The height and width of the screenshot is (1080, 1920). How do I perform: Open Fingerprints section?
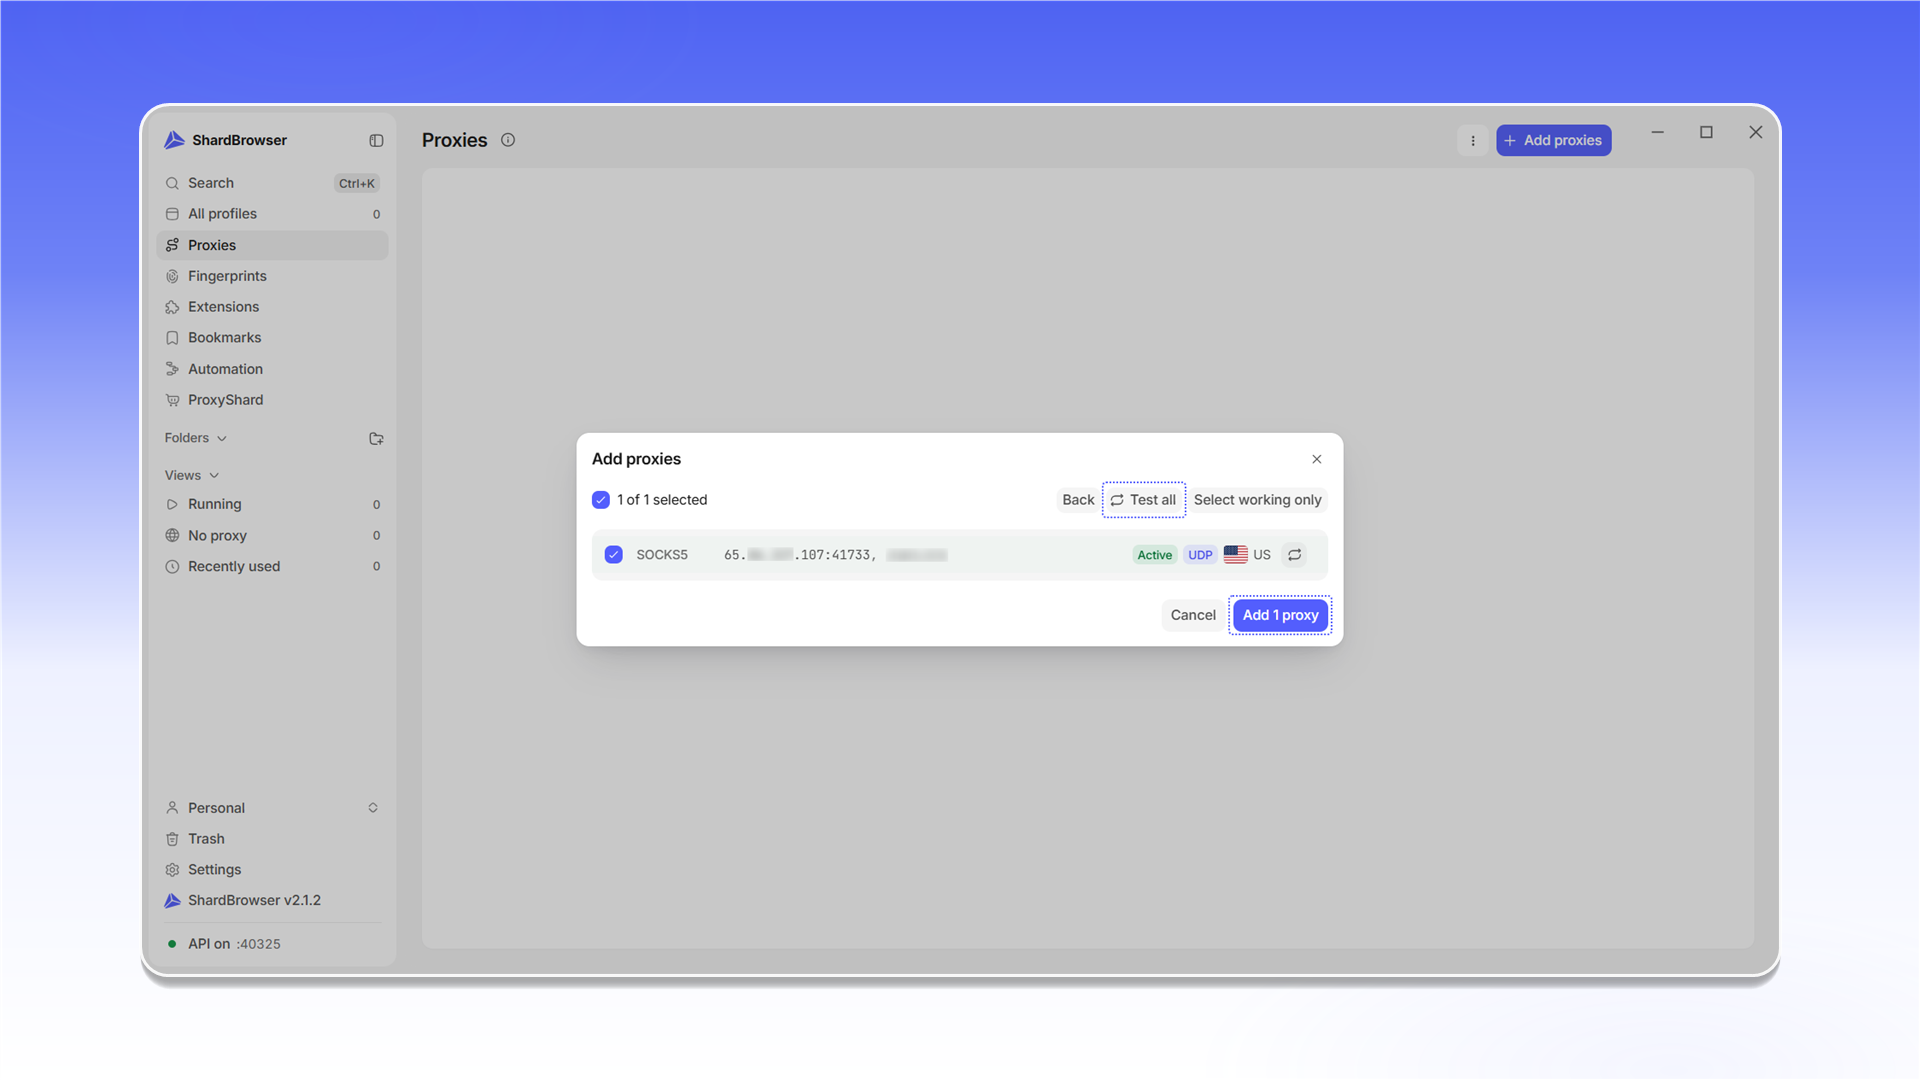click(x=272, y=276)
